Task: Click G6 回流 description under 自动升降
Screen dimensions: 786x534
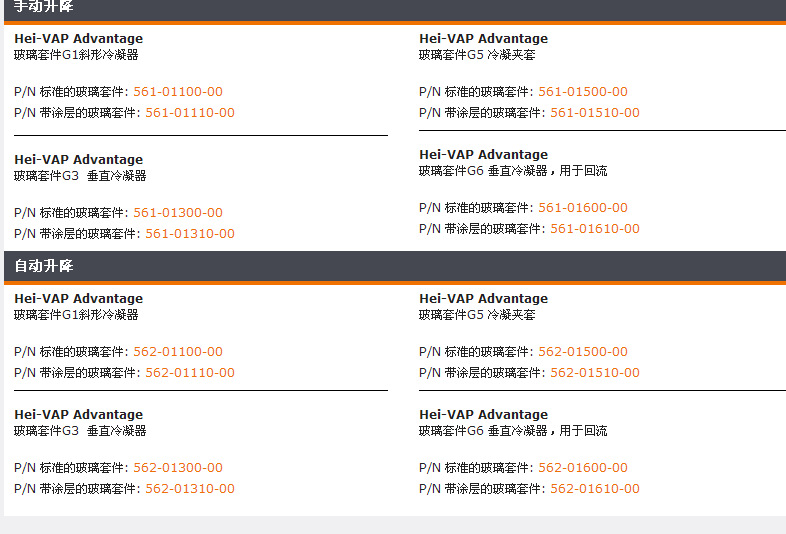Action: pyautogui.click(x=513, y=431)
